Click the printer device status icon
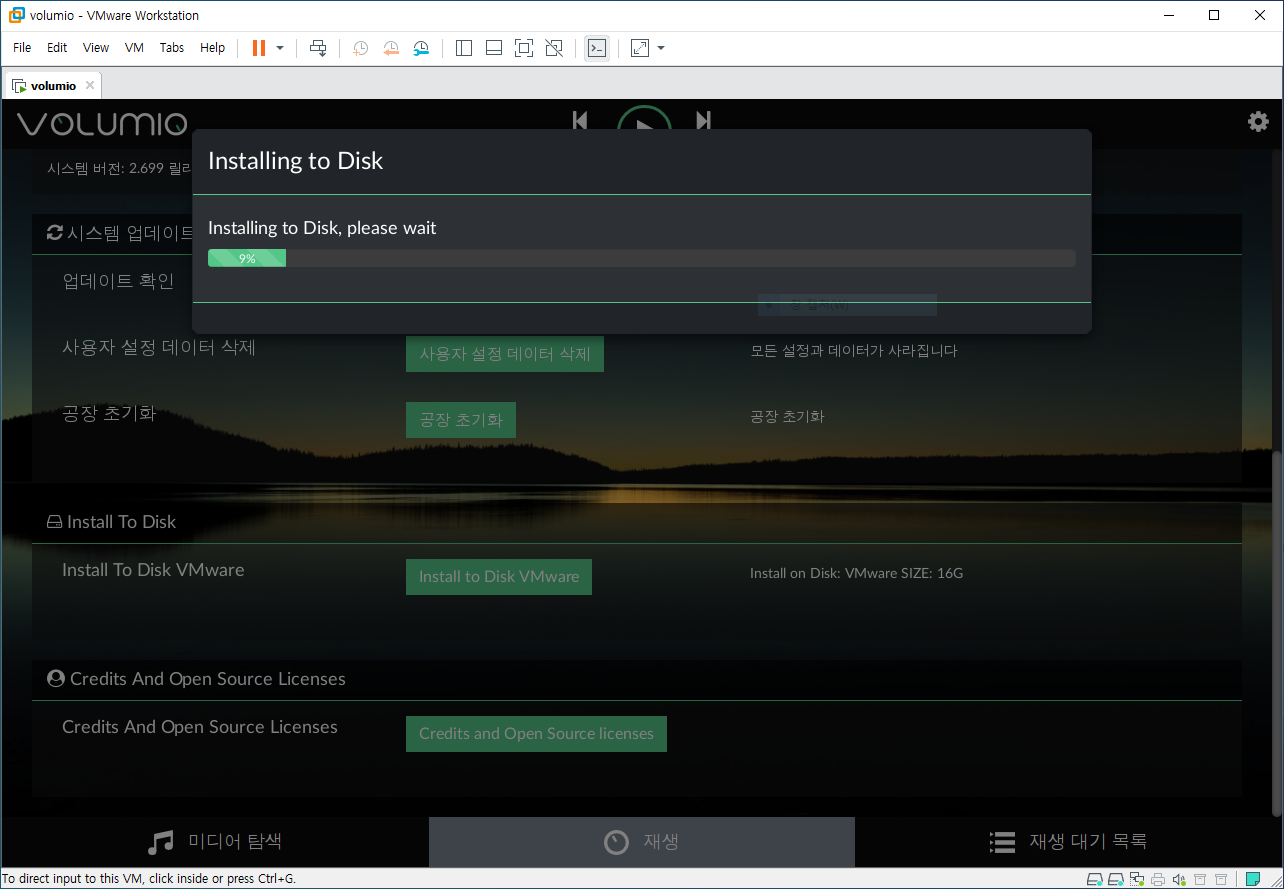This screenshot has width=1284, height=889. (x=1158, y=880)
